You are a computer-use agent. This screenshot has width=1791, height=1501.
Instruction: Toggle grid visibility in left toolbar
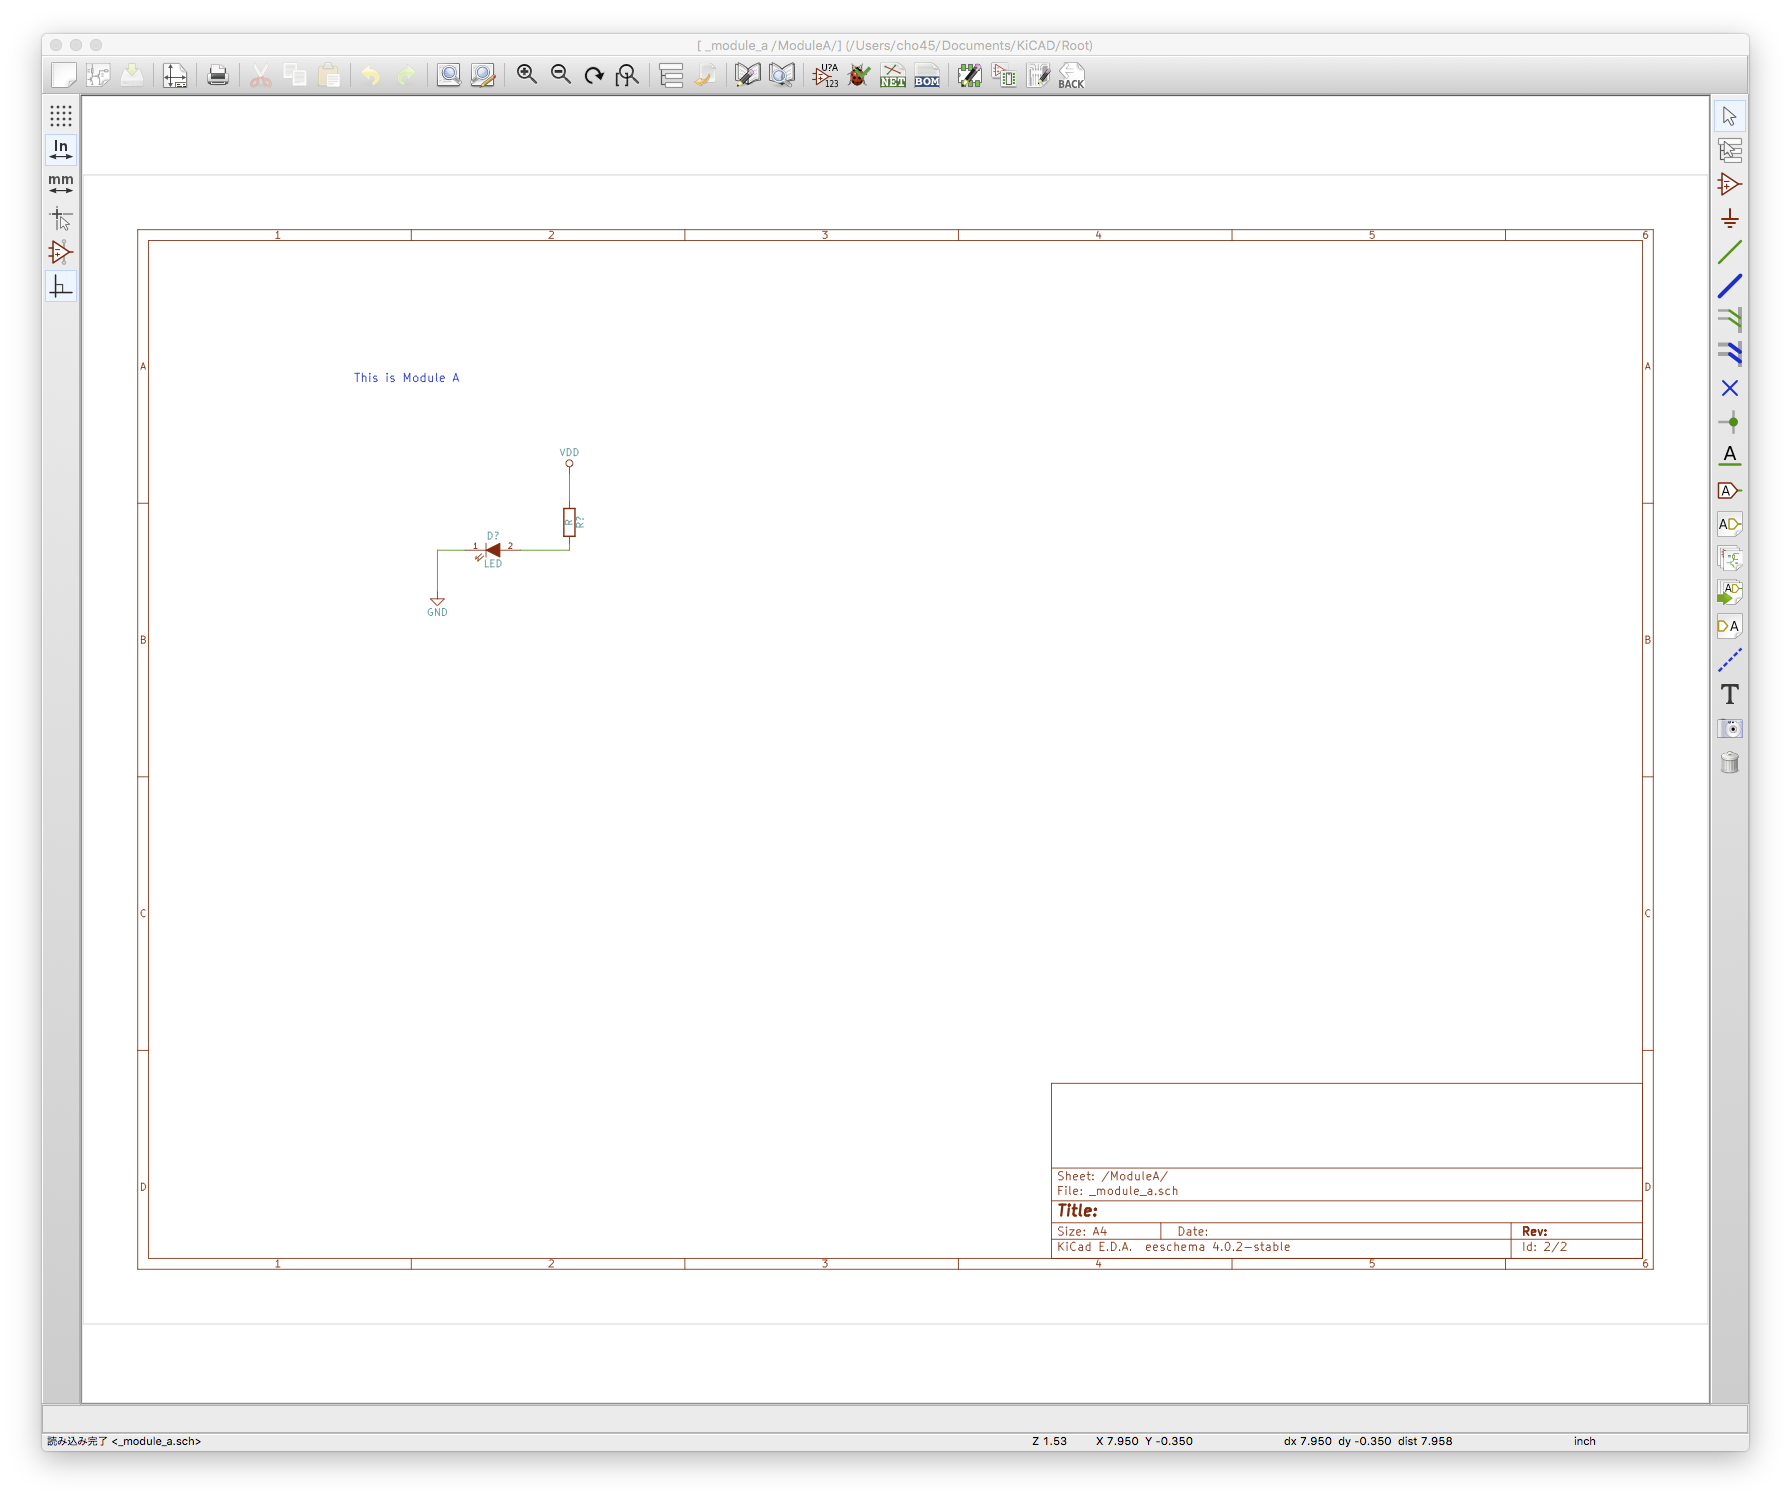pos(61,116)
